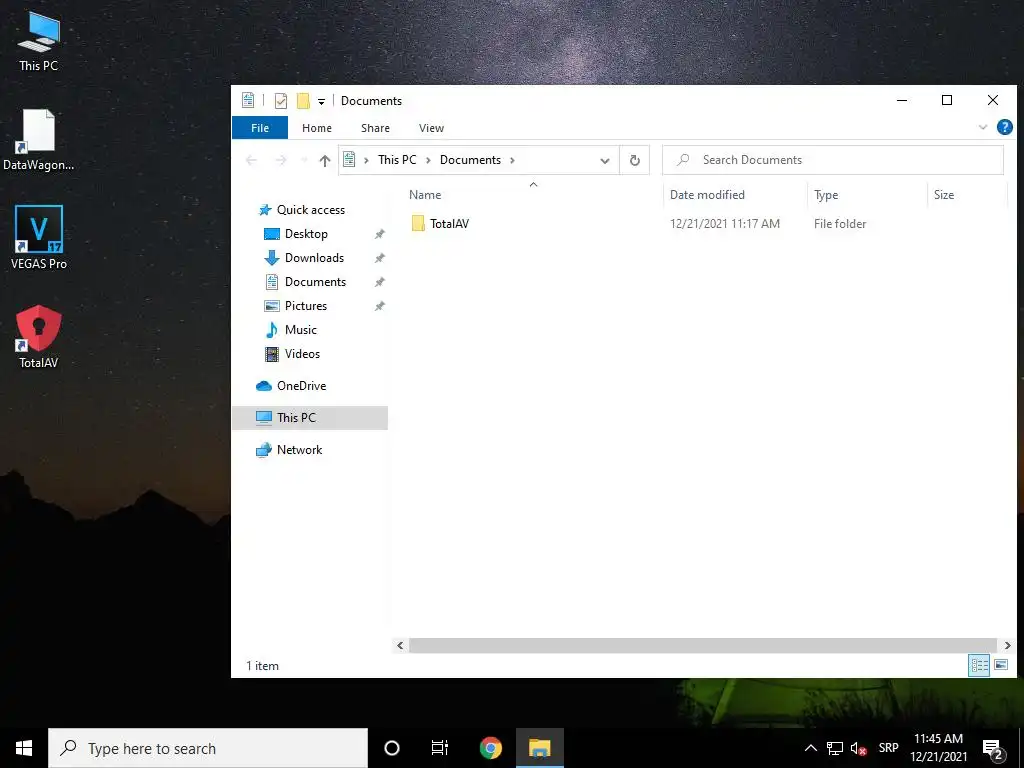Screen dimensions: 1024x768
Task: Sort by the Size column header
Action: (944, 195)
